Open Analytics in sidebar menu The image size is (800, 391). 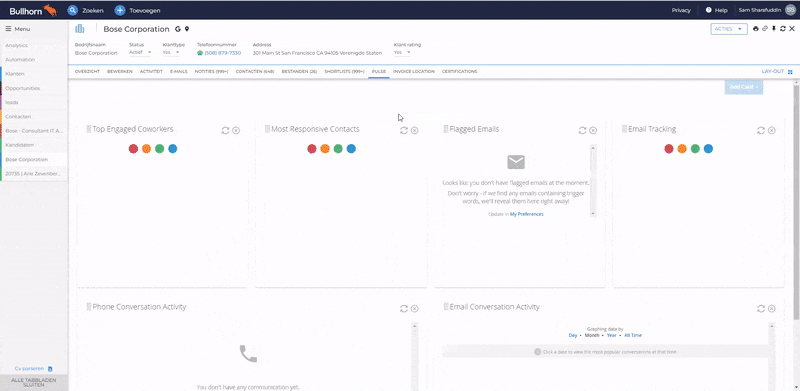pos(34,45)
